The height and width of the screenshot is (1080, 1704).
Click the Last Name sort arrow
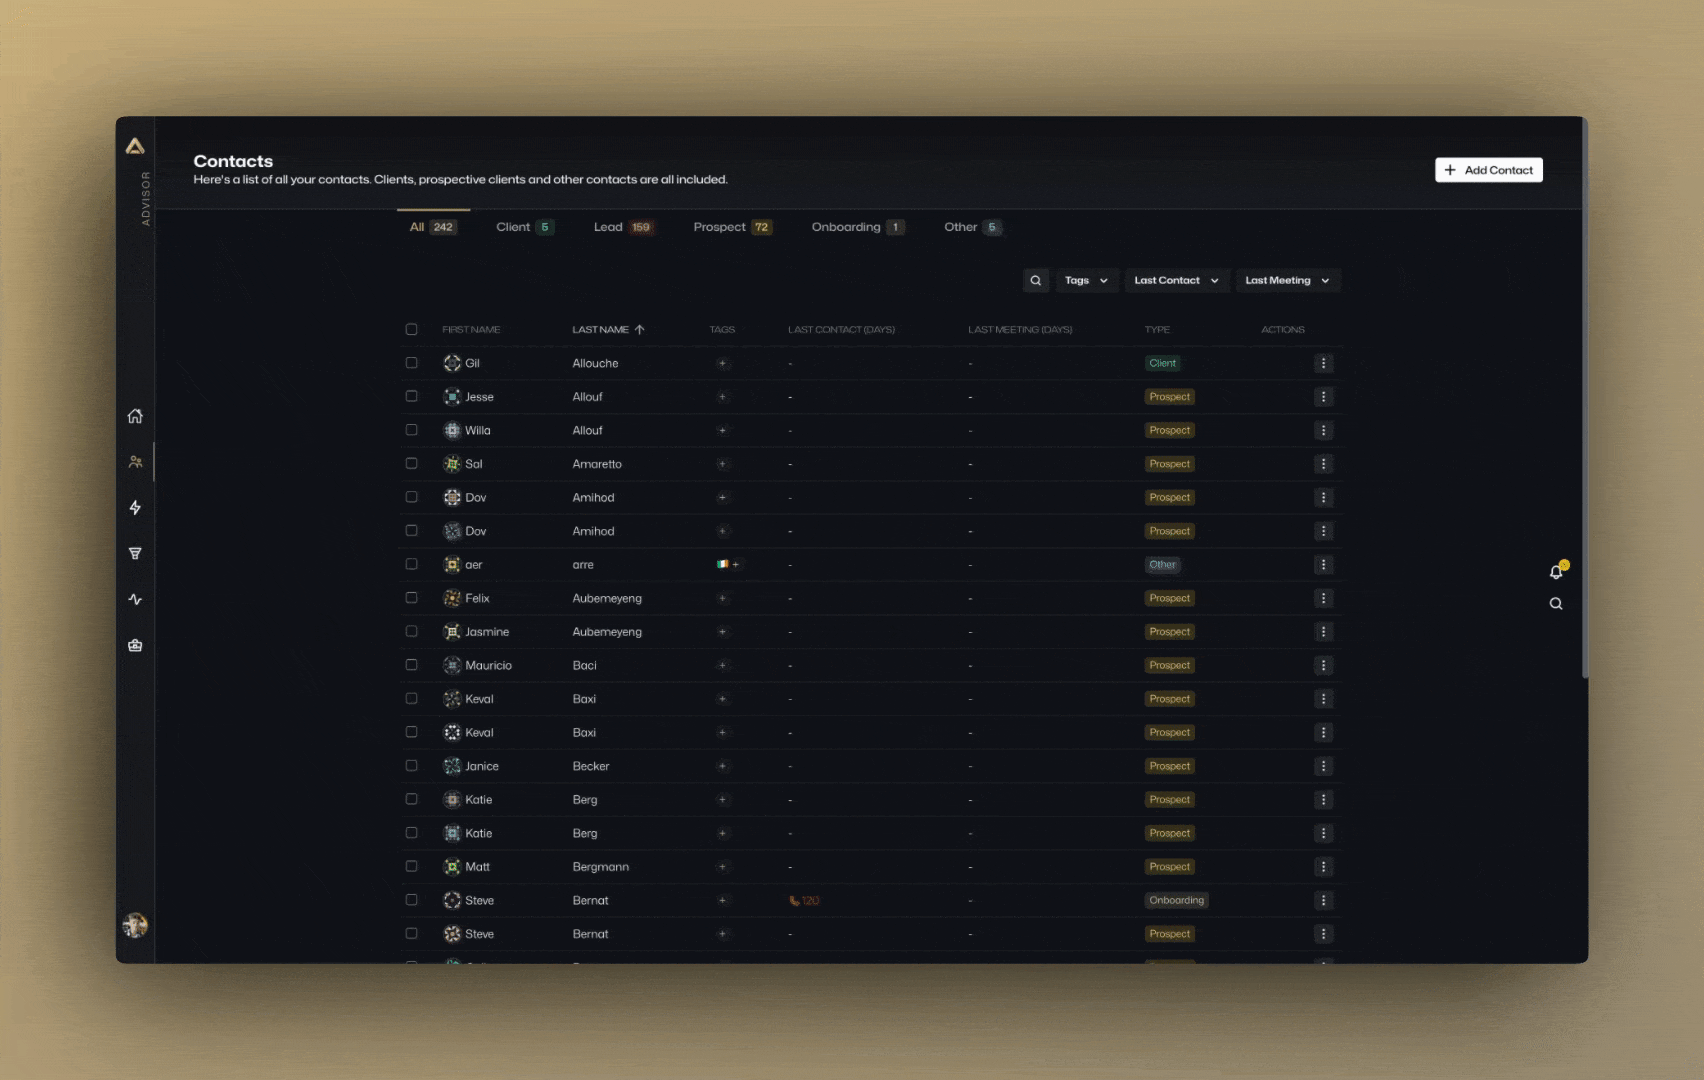[640, 330]
